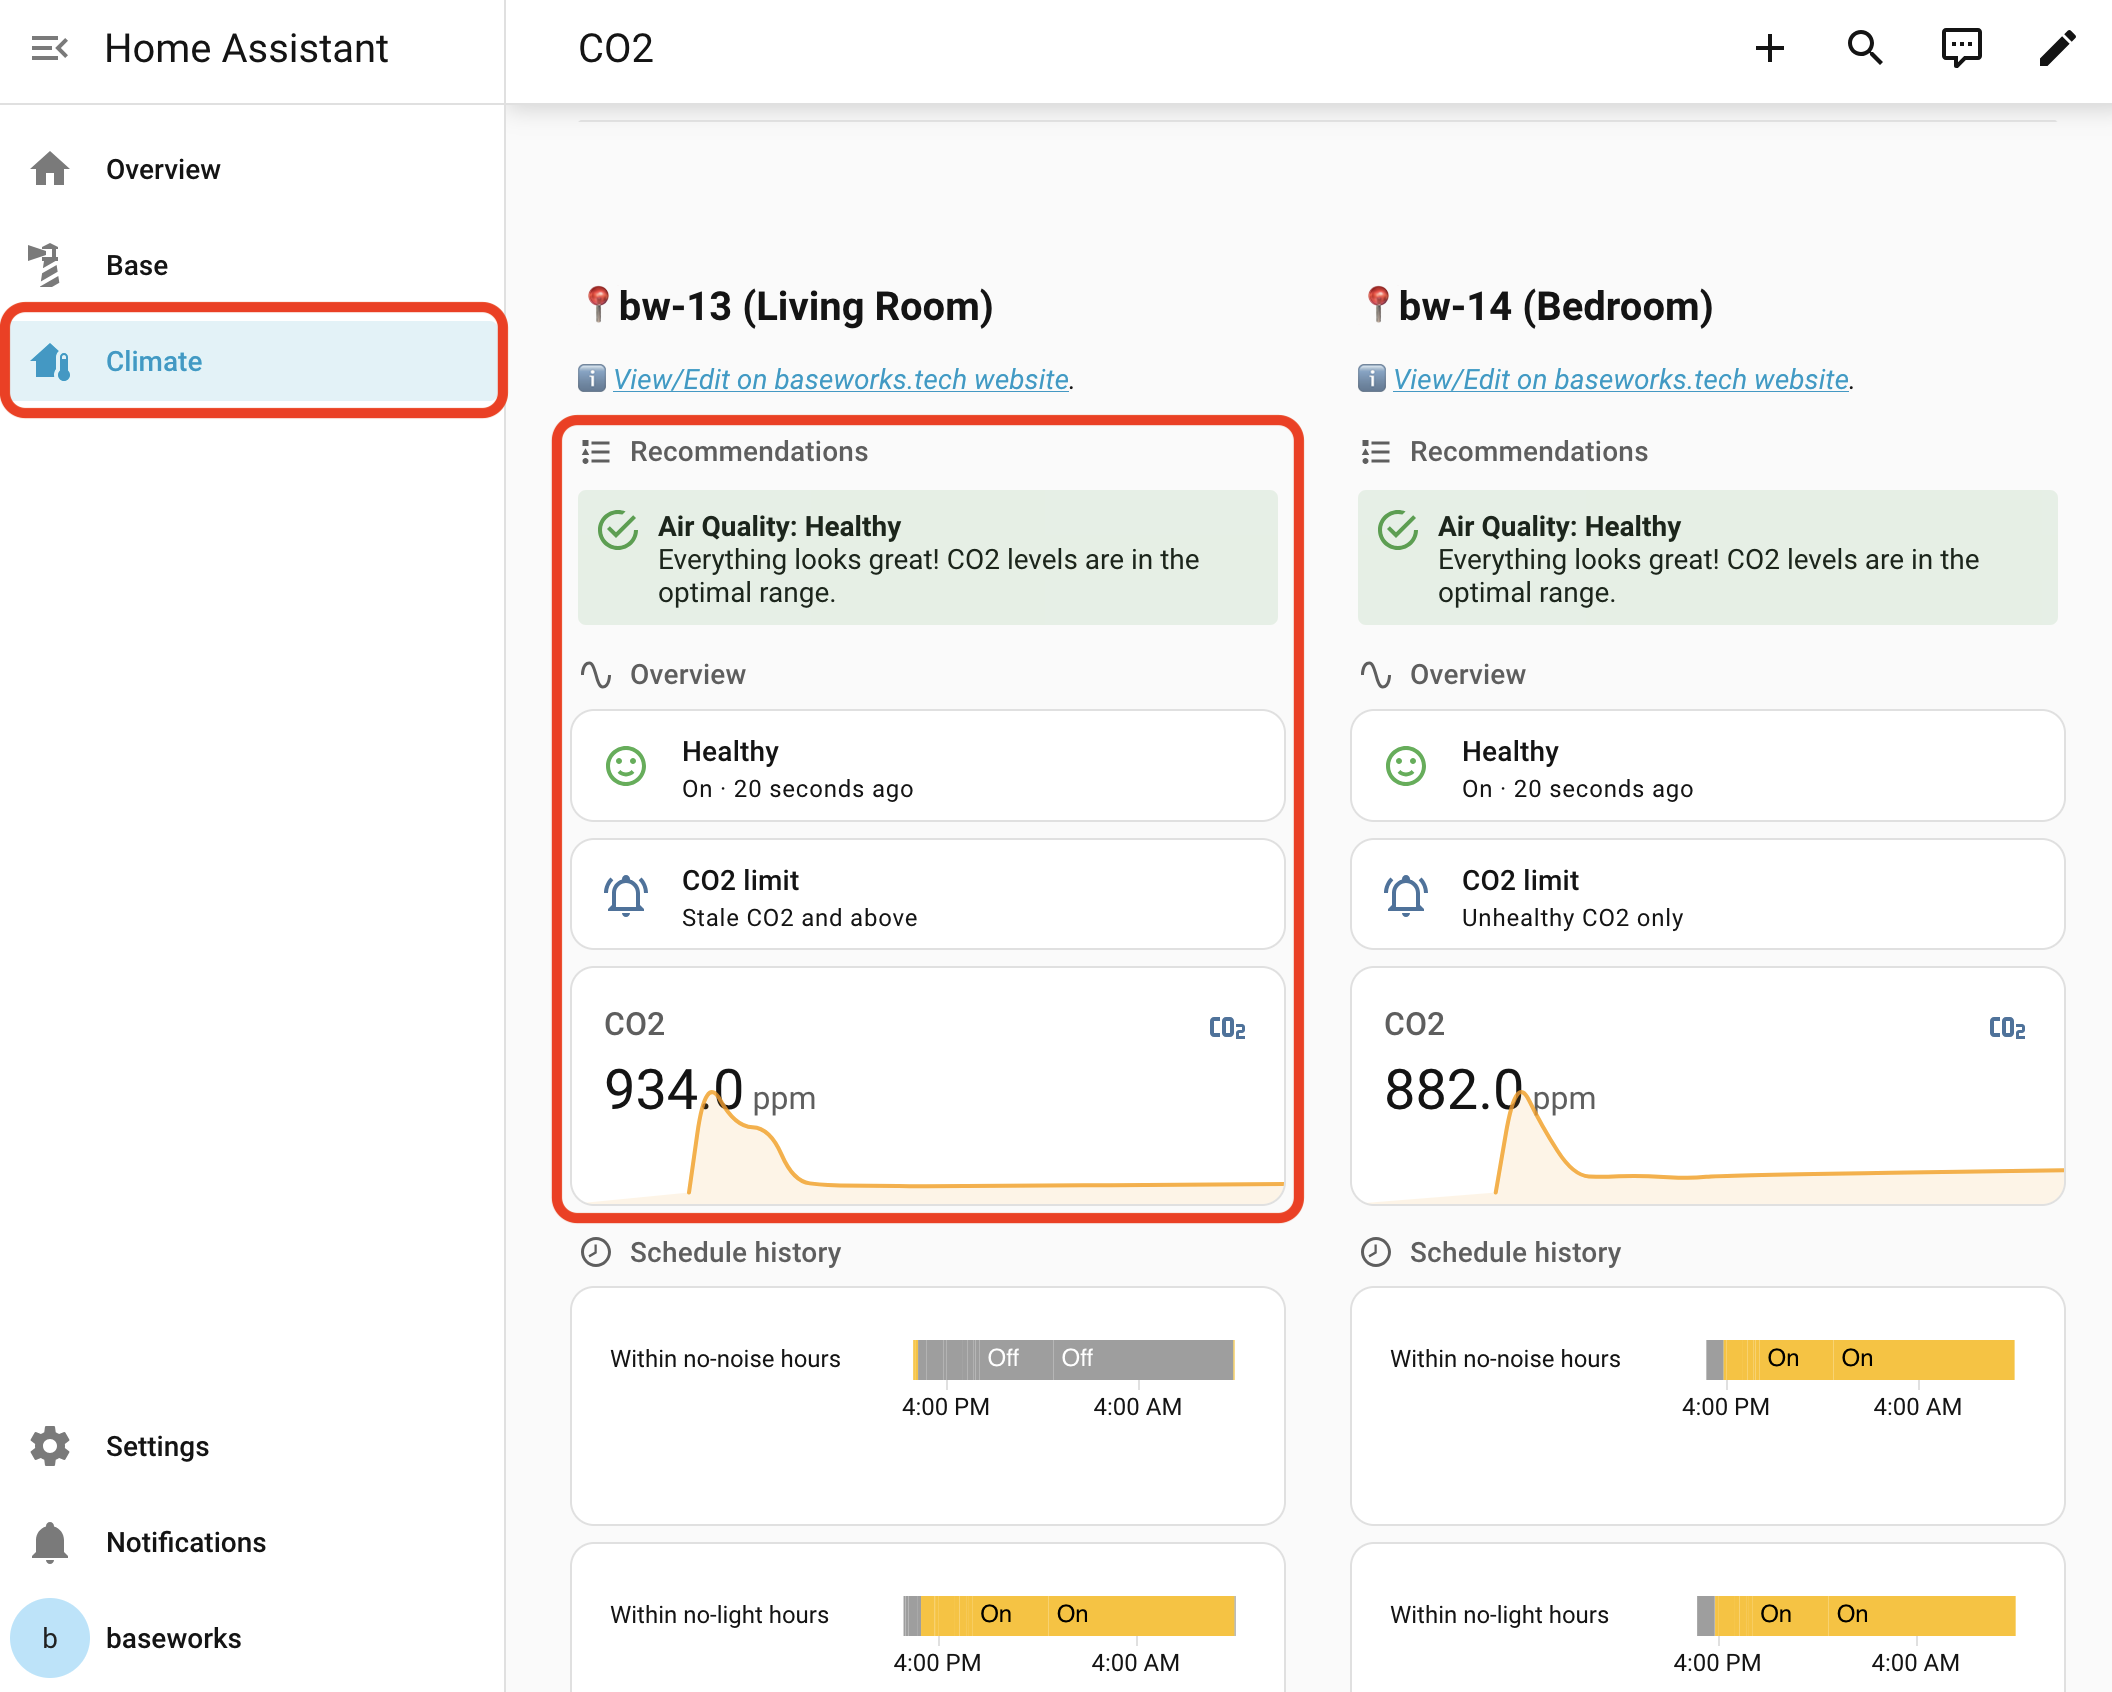Open bw-14 View/Edit on baseworks.tech link
The width and height of the screenshot is (2112, 1692).
click(1621, 379)
